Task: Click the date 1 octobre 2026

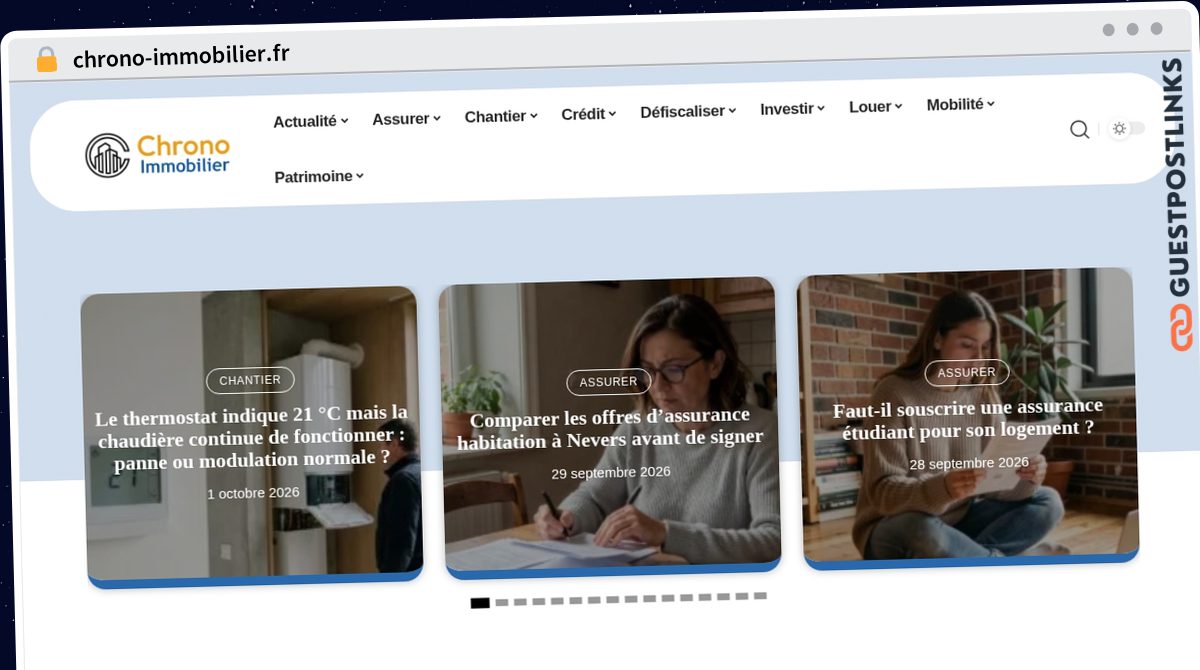Action: click(x=254, y=493)
